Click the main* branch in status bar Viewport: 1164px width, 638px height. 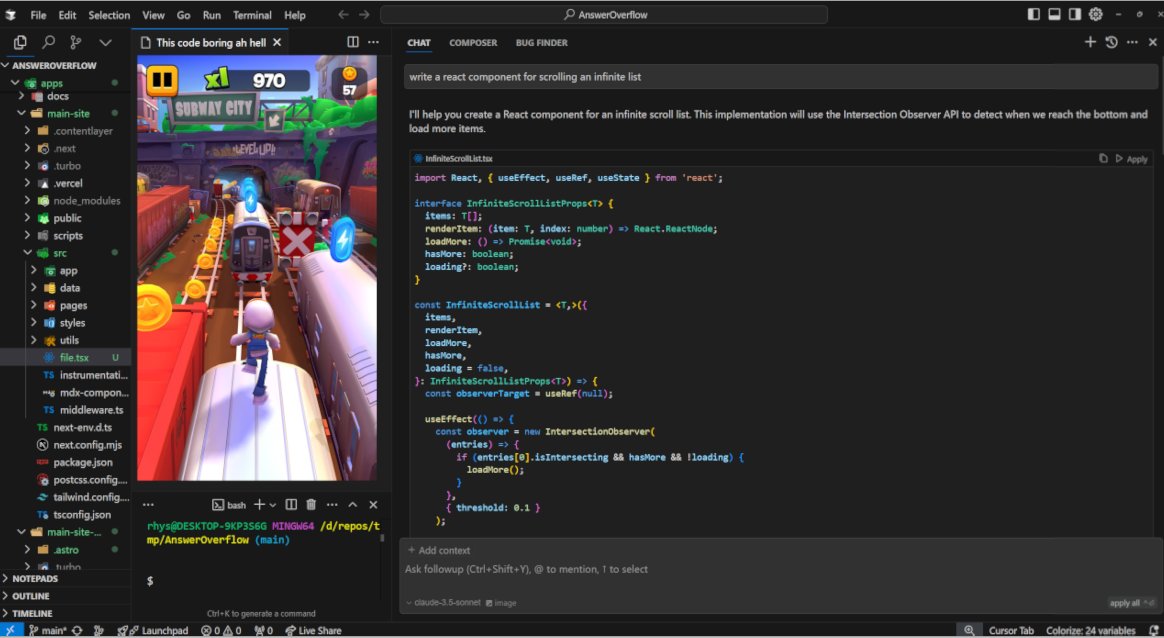[x=47, y=631]
